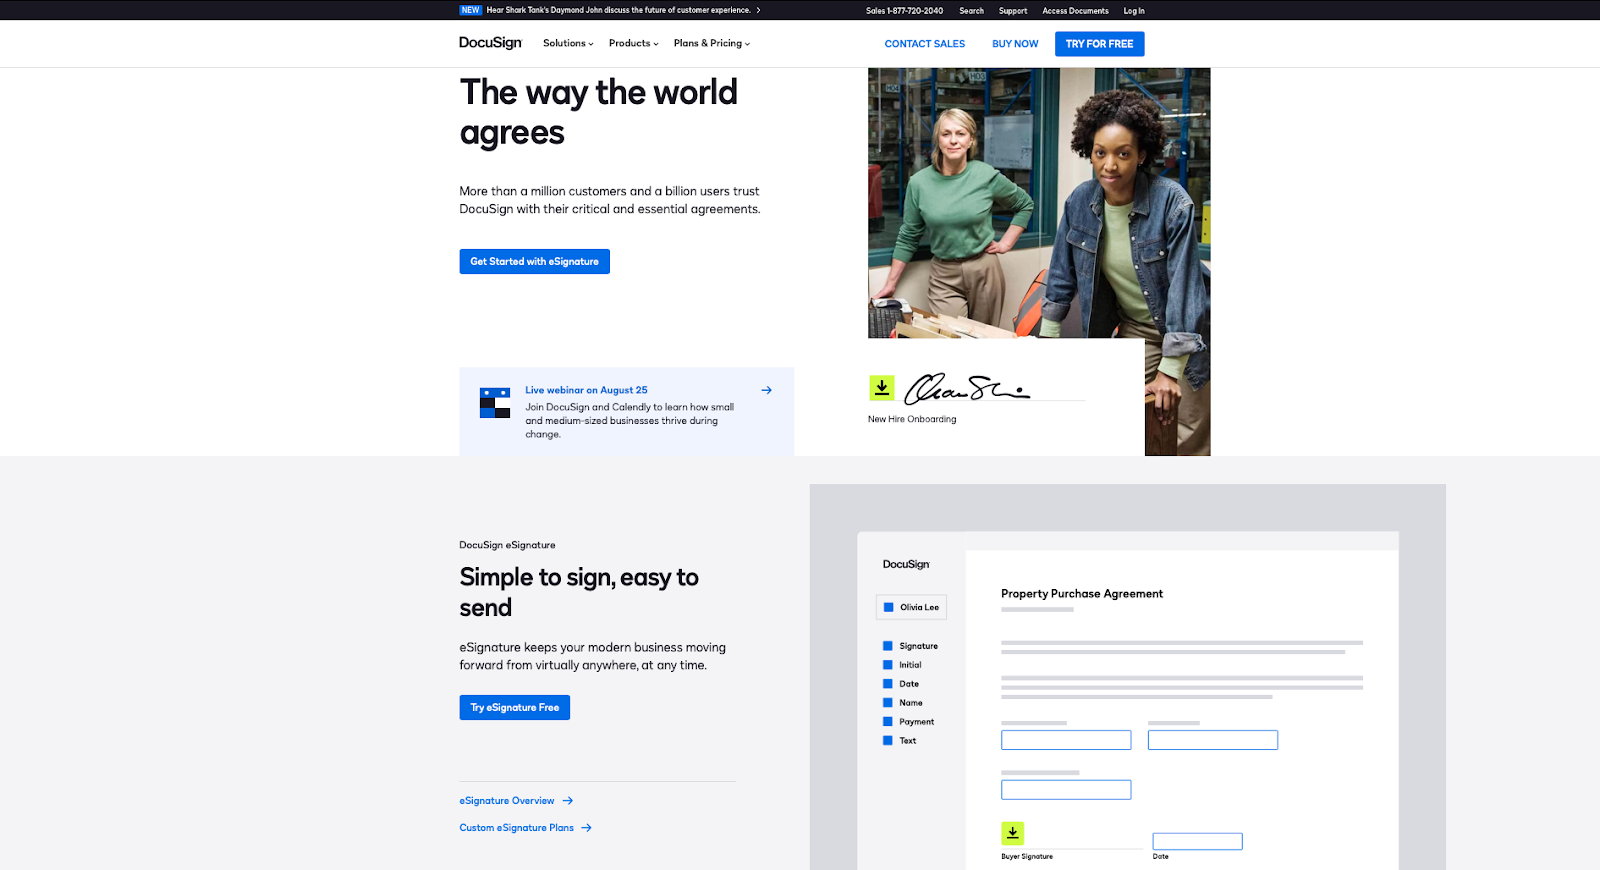Click arrow next to eSignature Overview
Image resolution: width=1600 pixels, height=870 pixels.
point(568,801)
